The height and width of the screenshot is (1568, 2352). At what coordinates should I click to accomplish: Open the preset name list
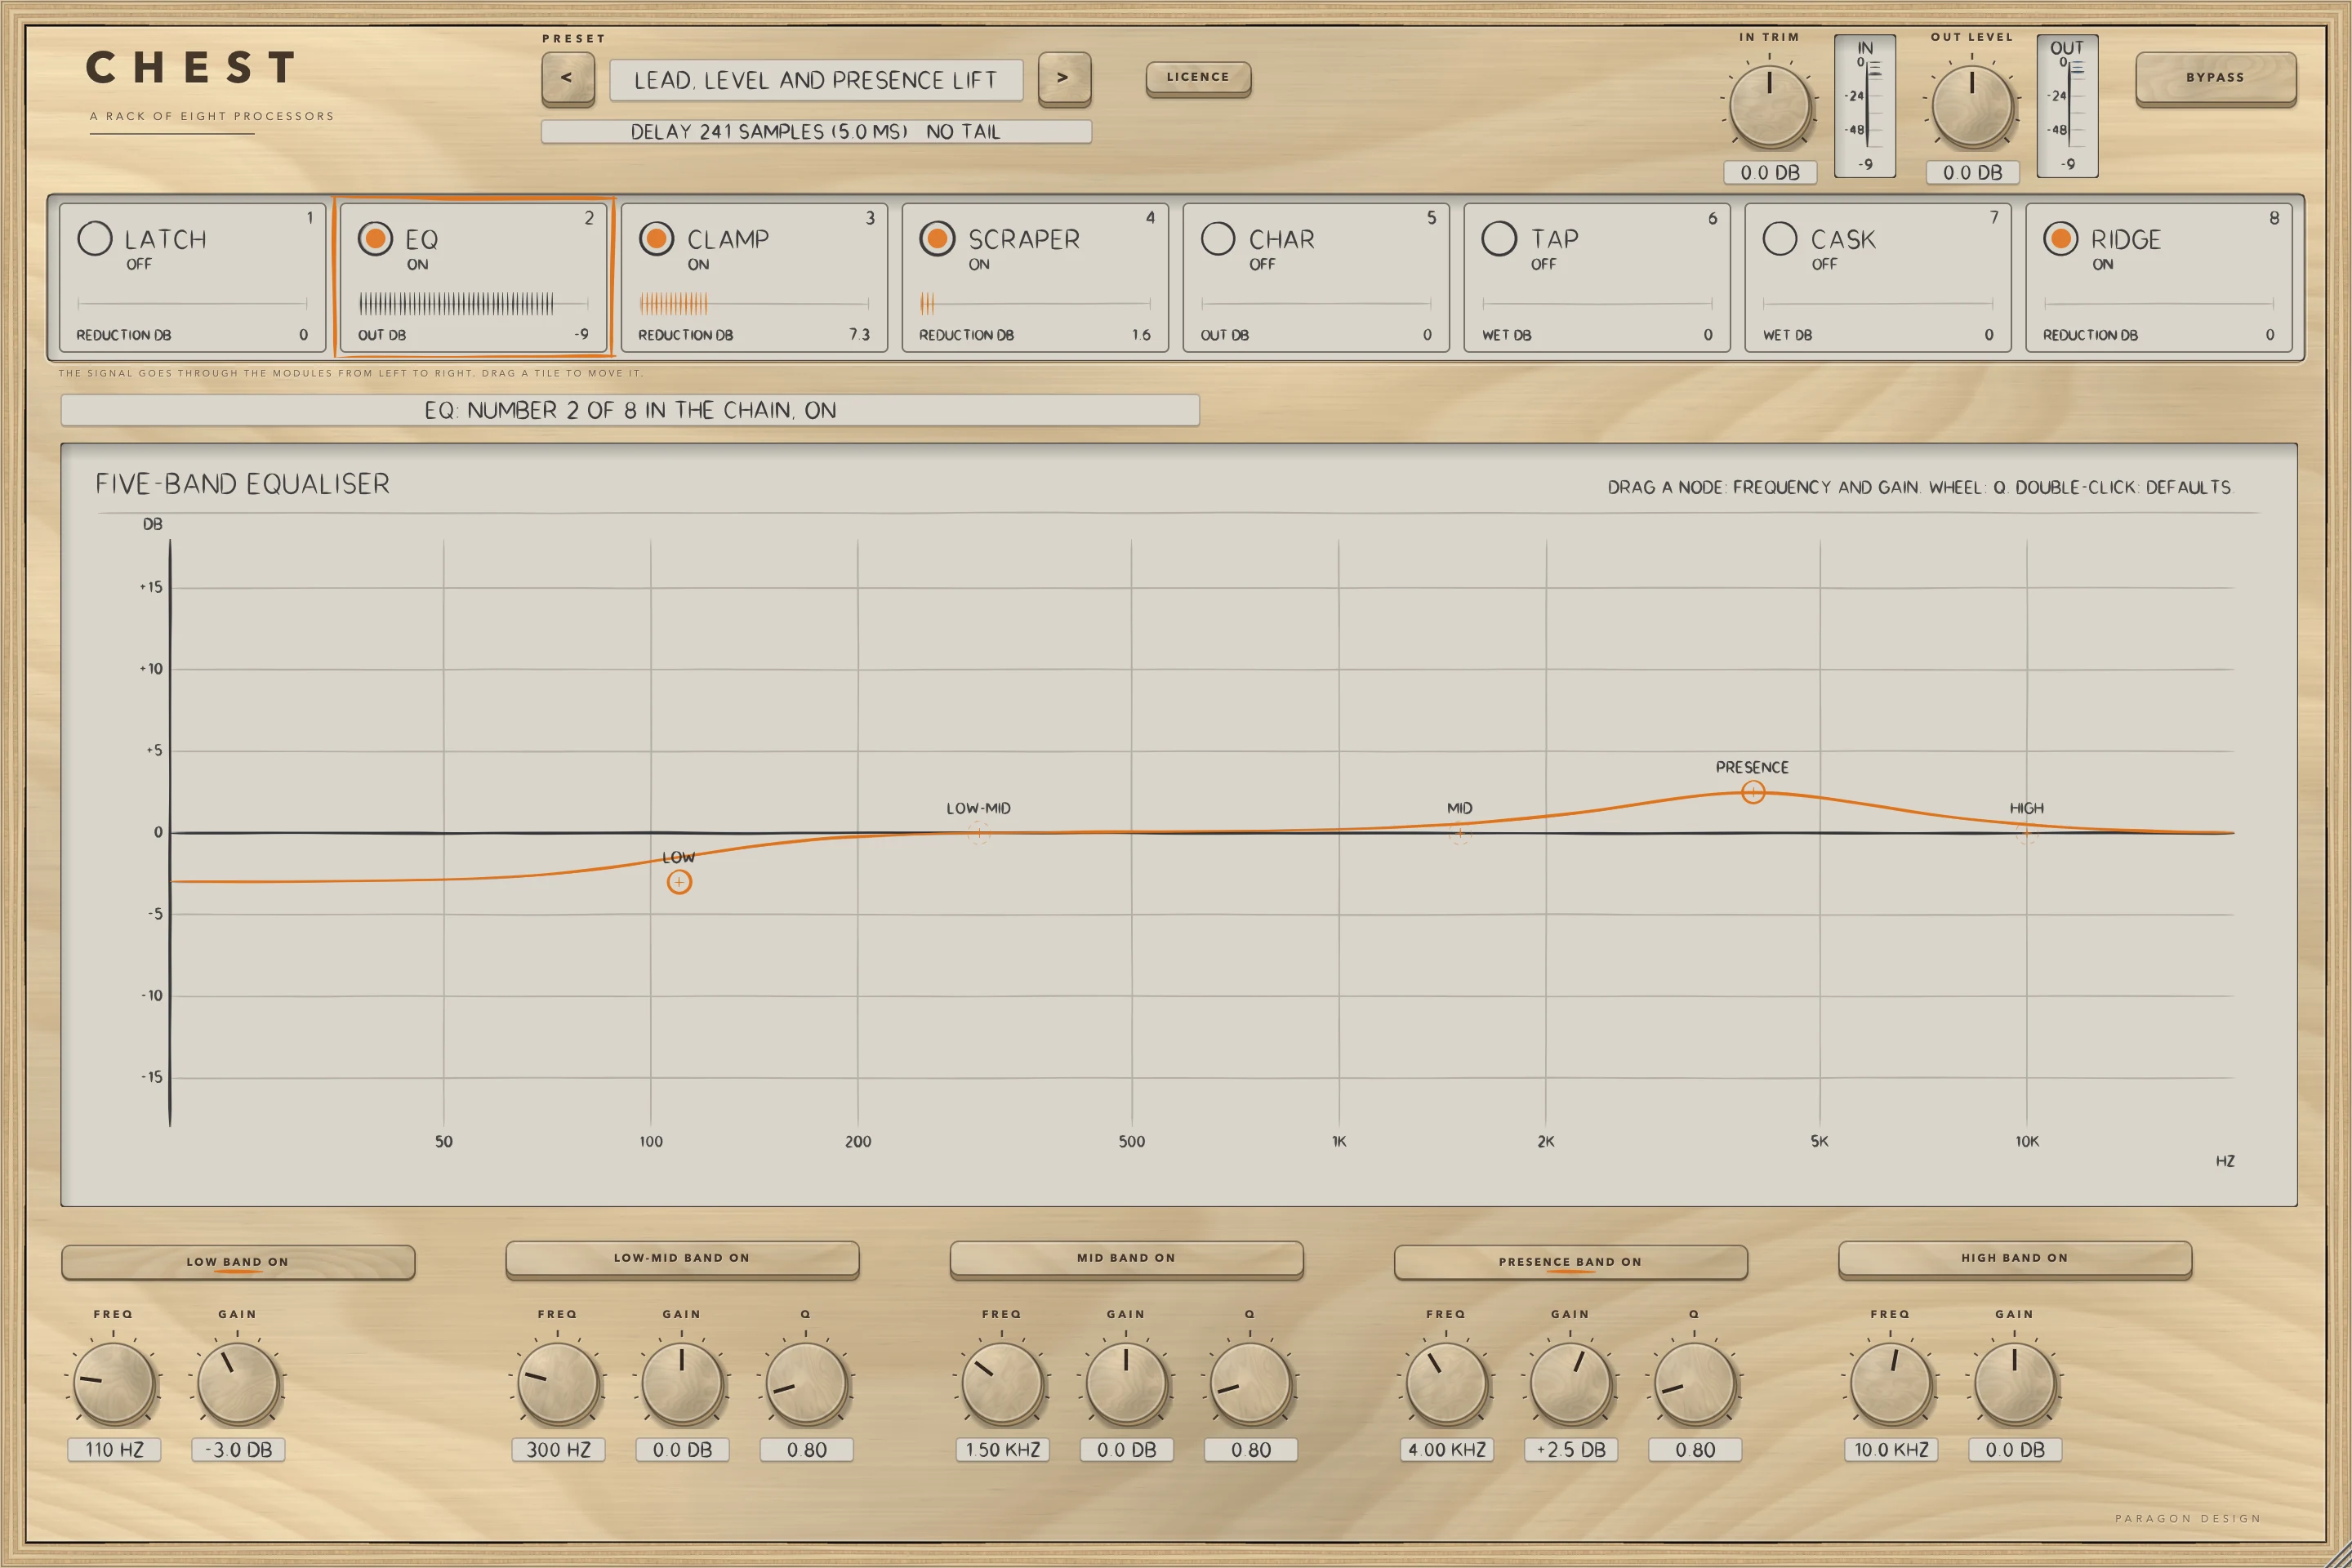tap(816, 80)
